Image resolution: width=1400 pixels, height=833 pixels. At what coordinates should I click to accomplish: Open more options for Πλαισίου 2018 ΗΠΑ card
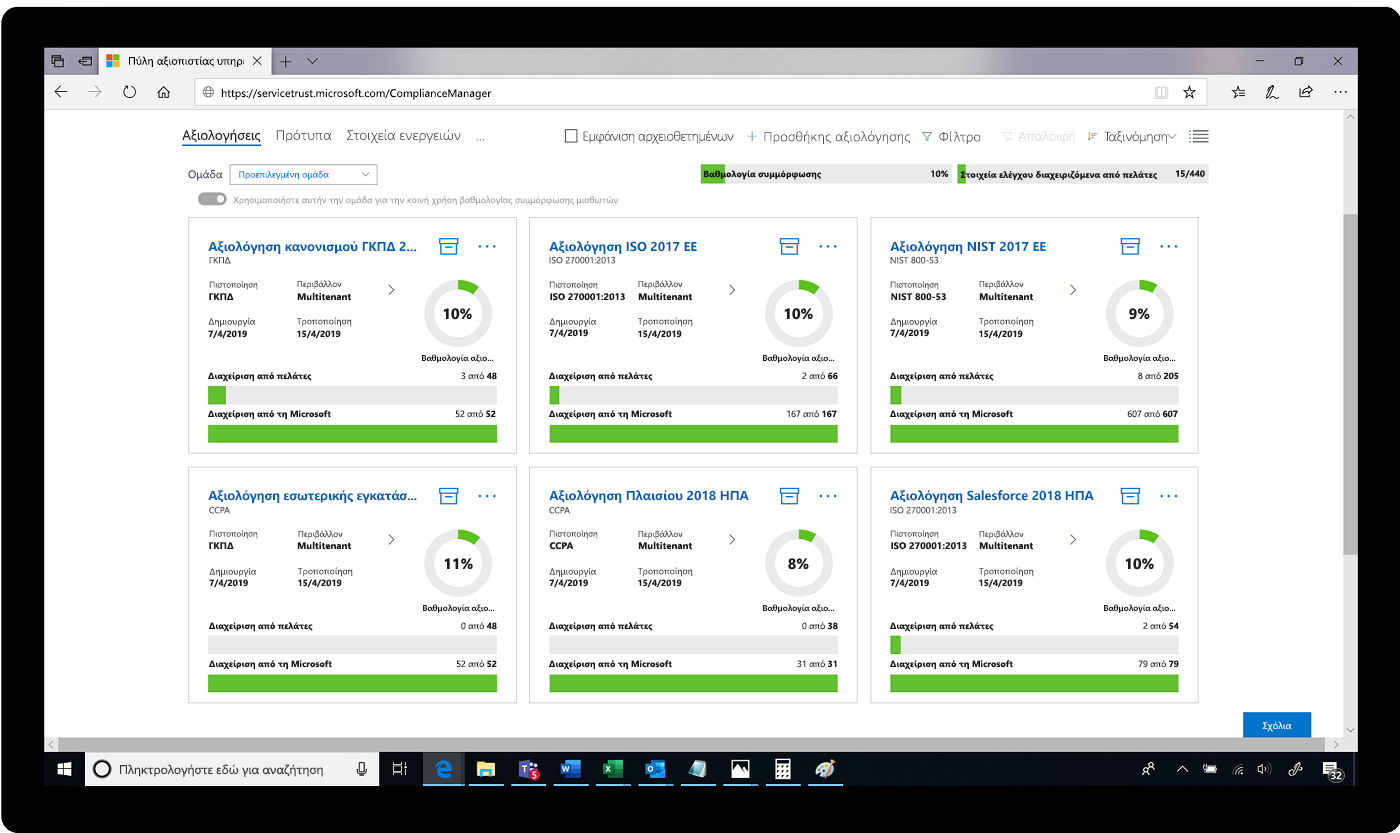tap(828, 496)
